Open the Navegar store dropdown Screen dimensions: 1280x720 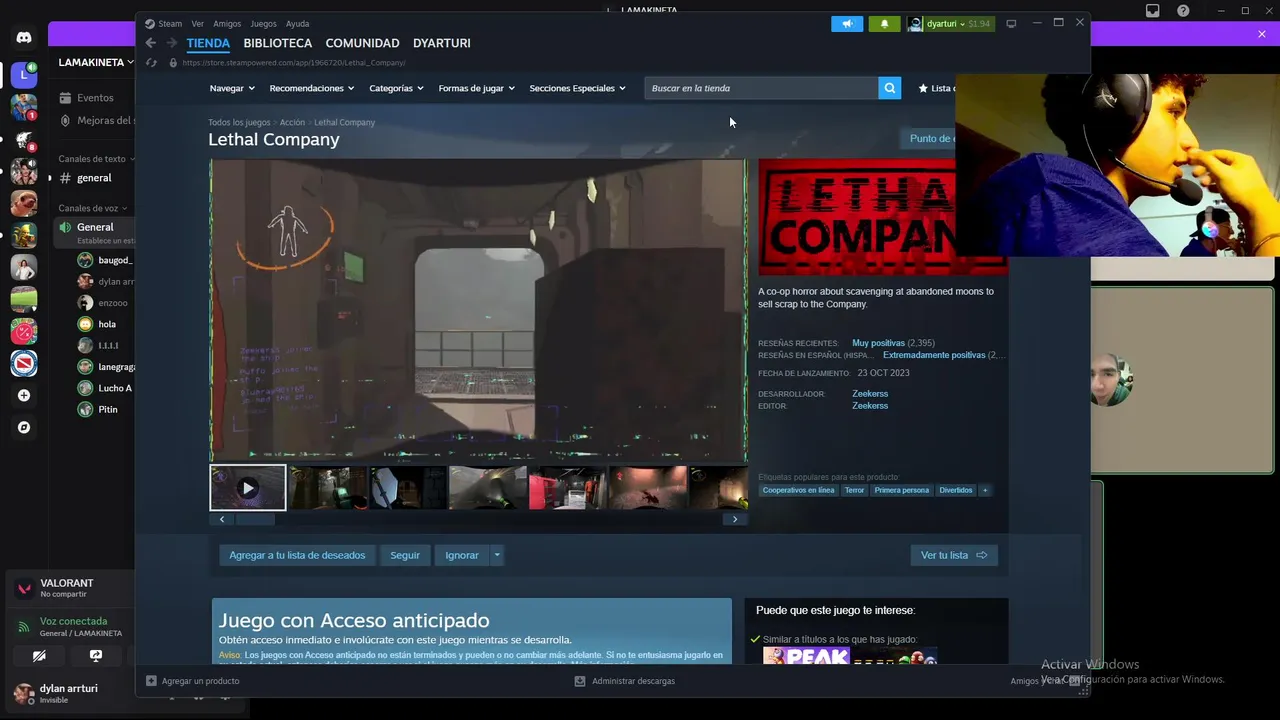click(x=231, y=88)
